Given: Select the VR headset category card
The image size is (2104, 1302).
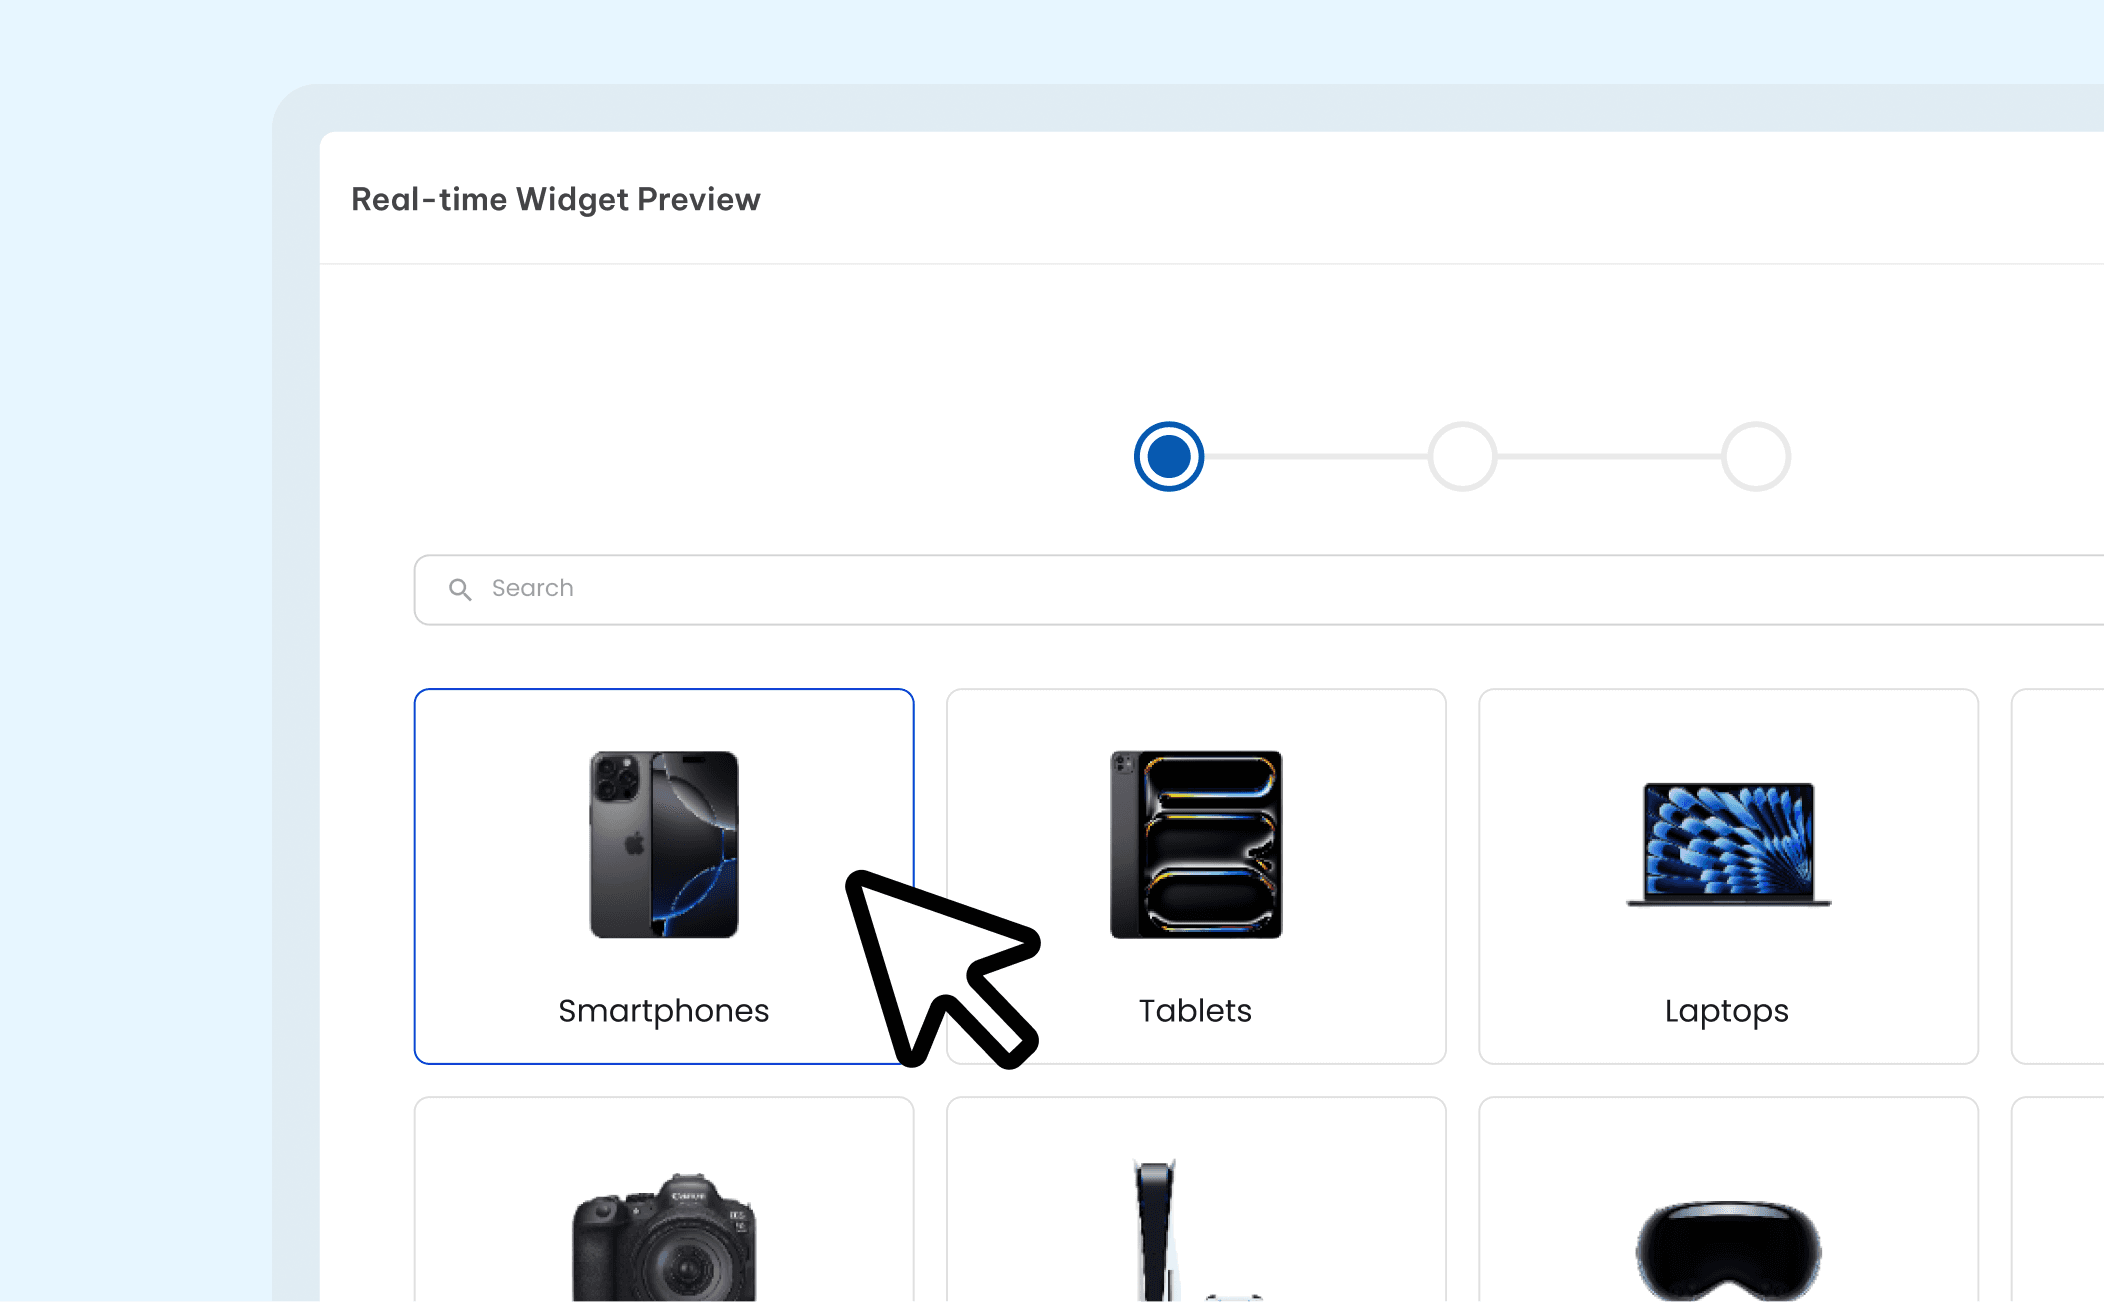Looking at the screenshot, I should (x=1728, y=1199).
